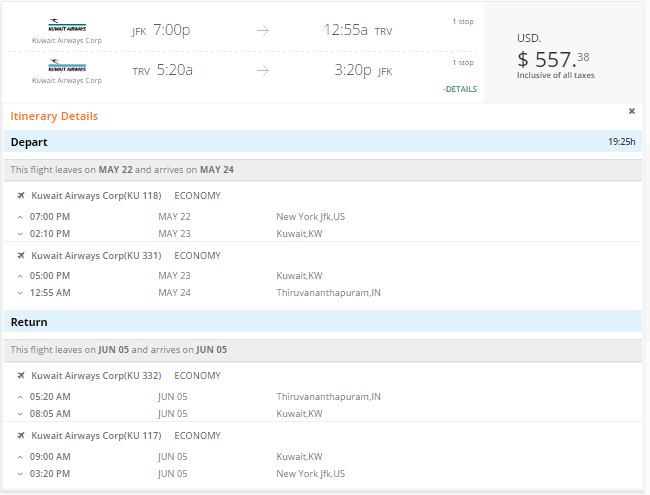The width and height of the screenshot is (650, 495).
Task: Click arrival chevron next to 02:10 PM
Action: click(x=20, y=234)
